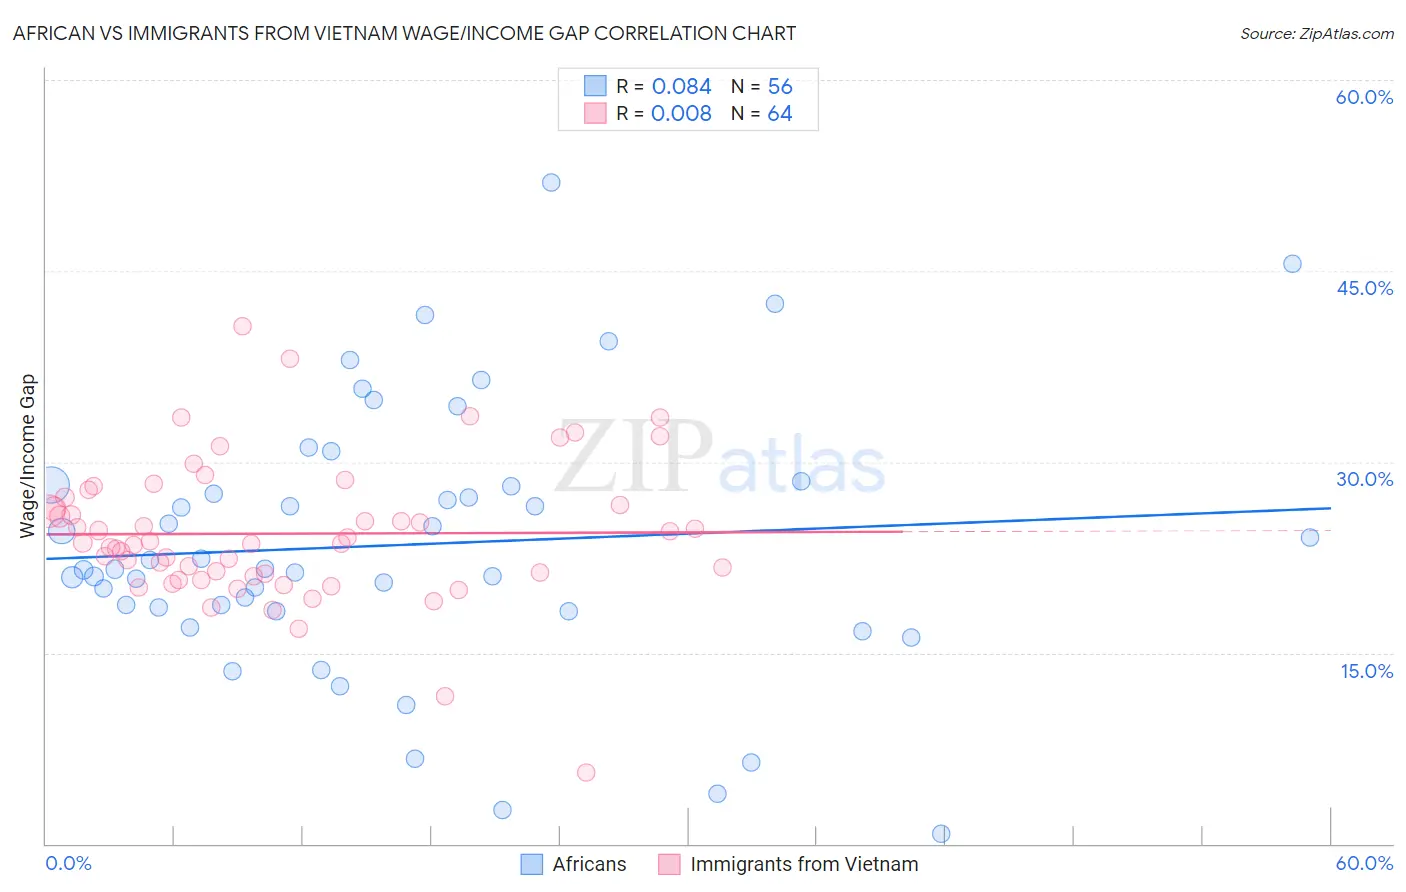This screenshot has width=1406, height=892.
Task: Select the Africans legend label
Action: 589,864
